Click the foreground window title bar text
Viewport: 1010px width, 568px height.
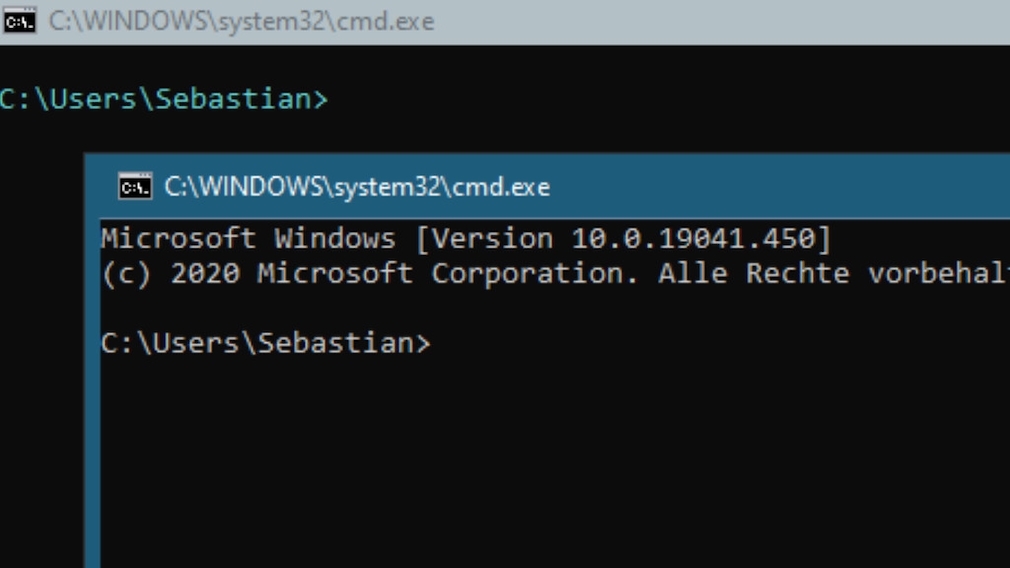pyautogui.click(x=357, y=187)
